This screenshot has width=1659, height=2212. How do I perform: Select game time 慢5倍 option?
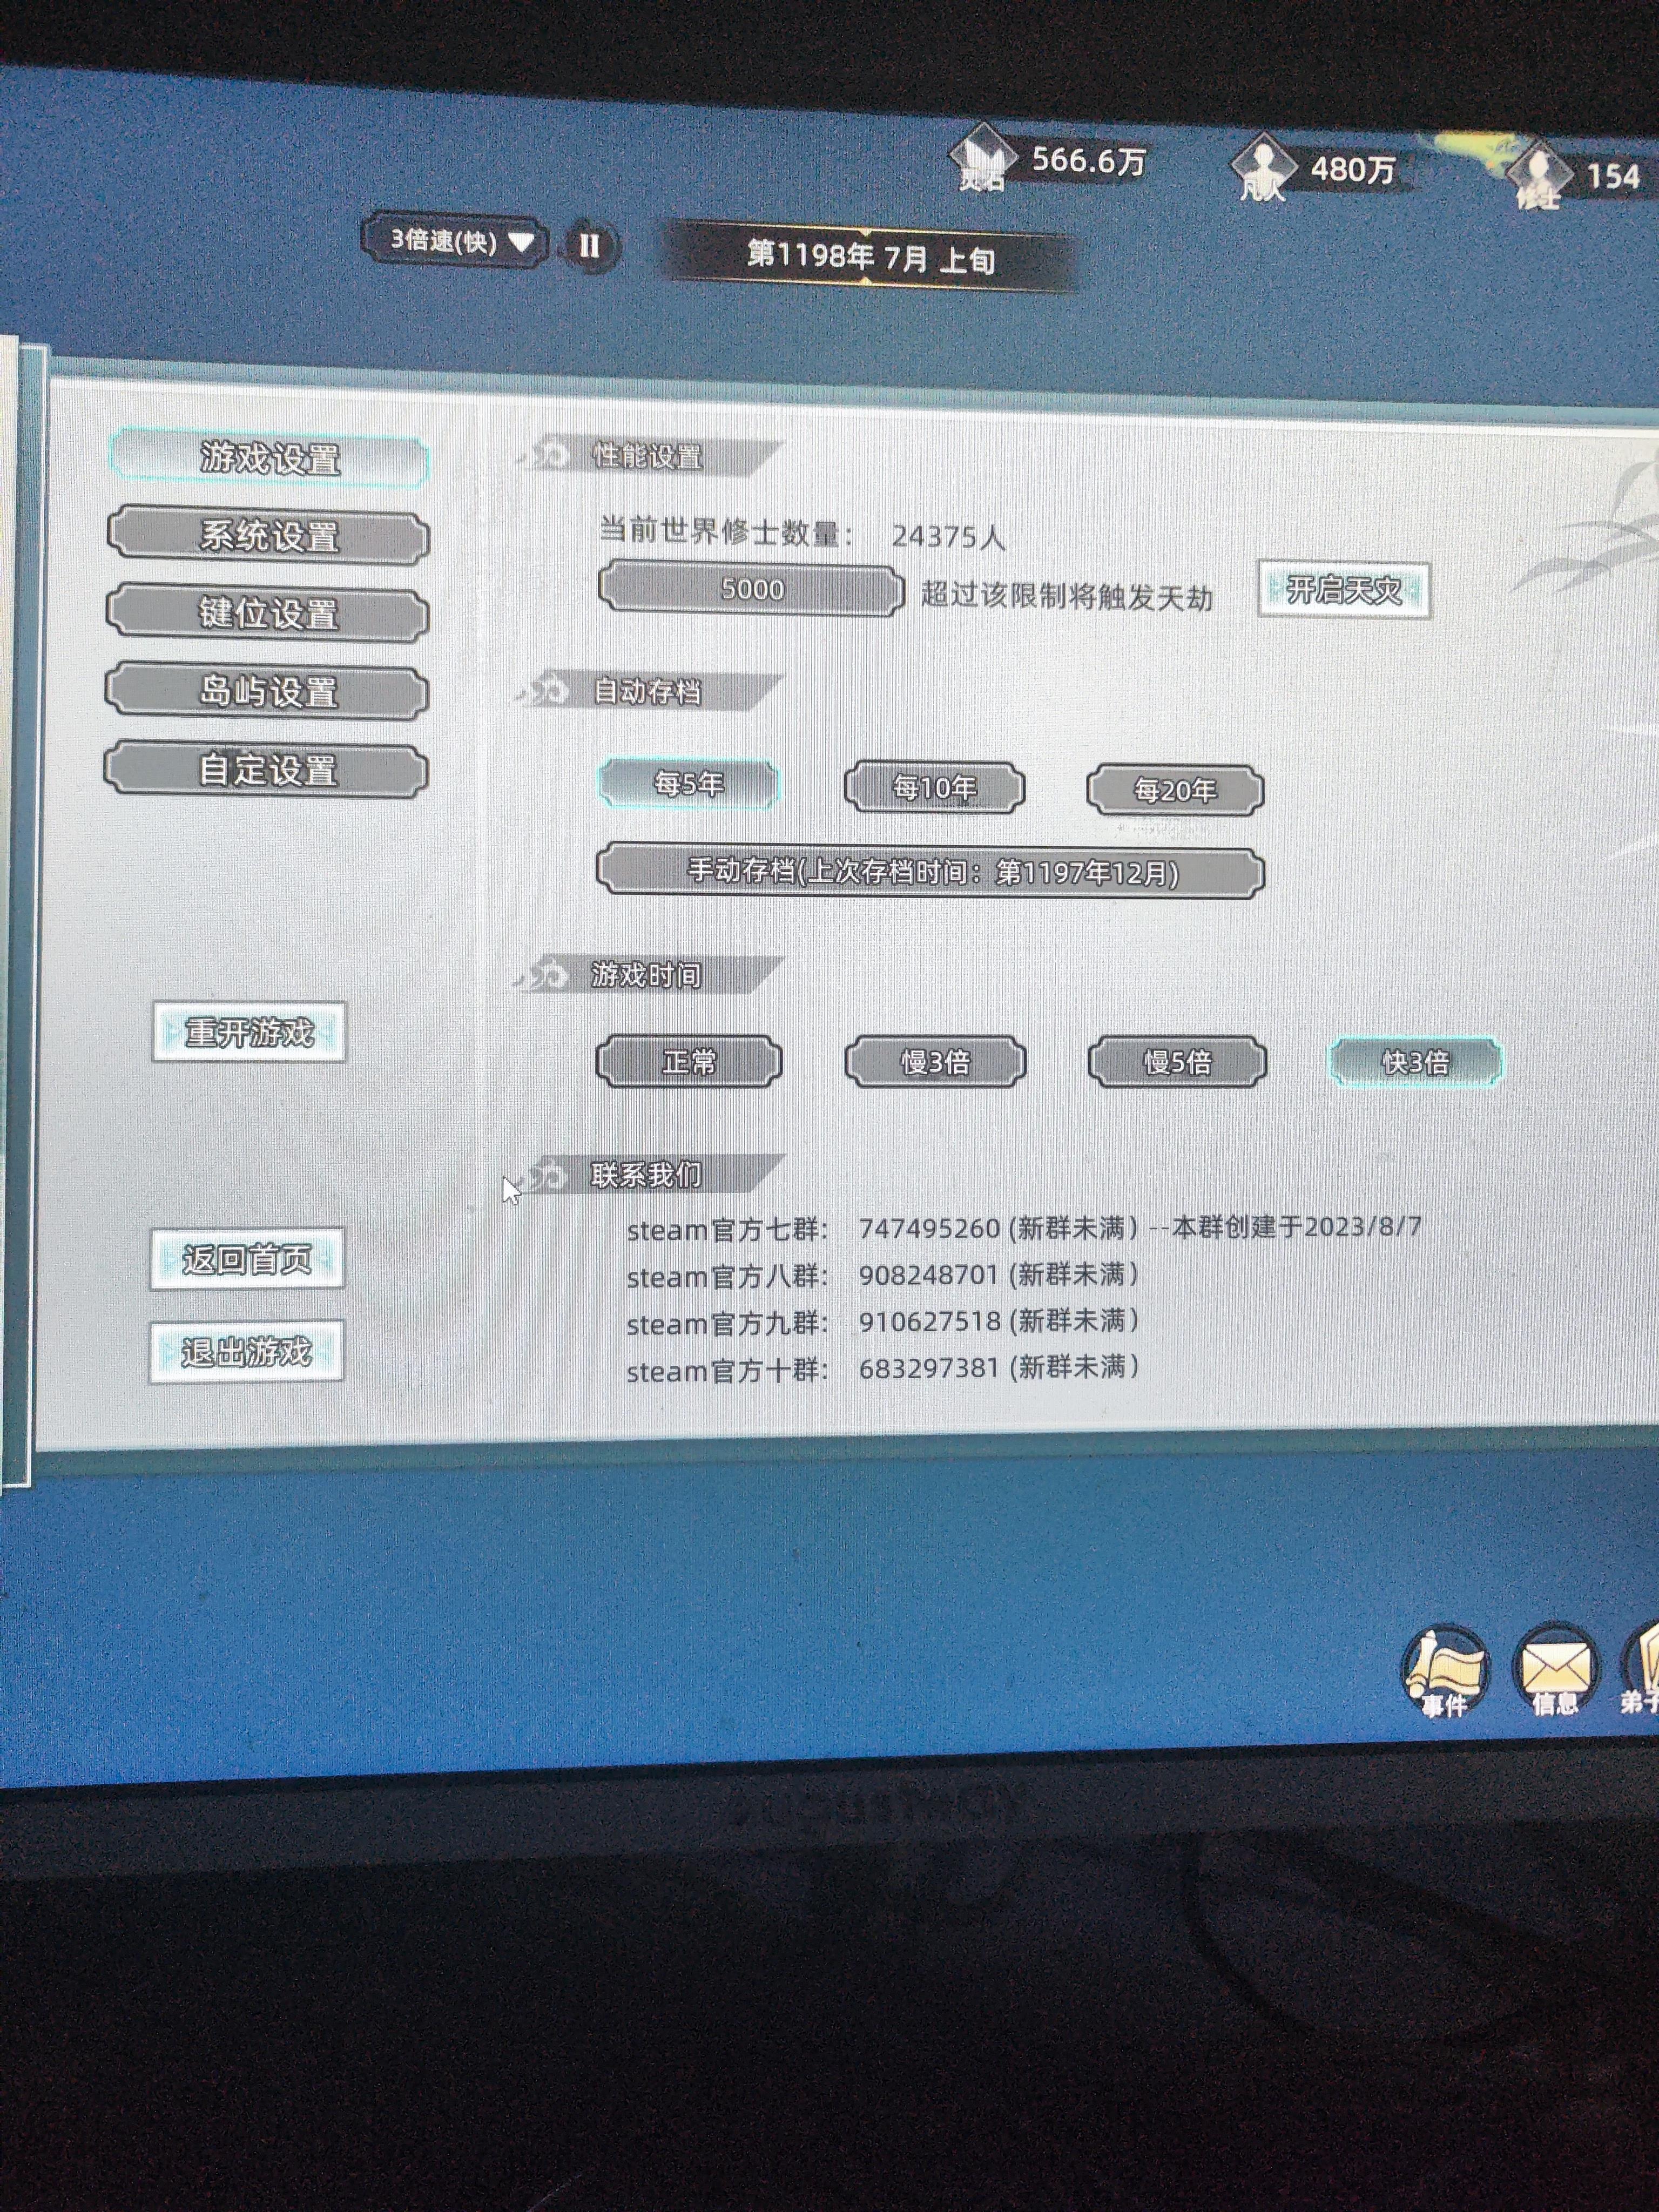coord(1177,1061)
